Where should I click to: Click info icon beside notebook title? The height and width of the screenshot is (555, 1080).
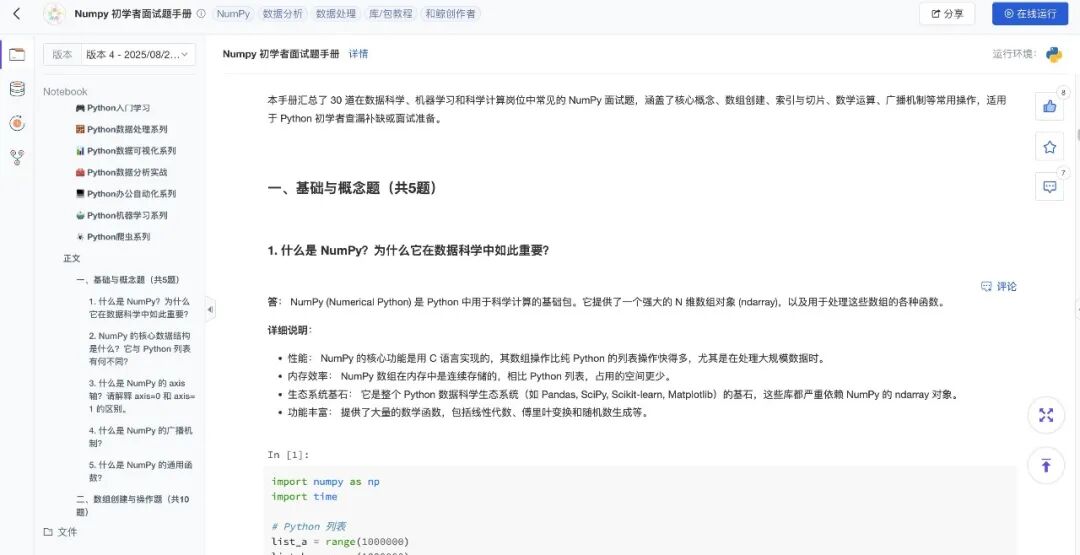[x=200, y=14]
